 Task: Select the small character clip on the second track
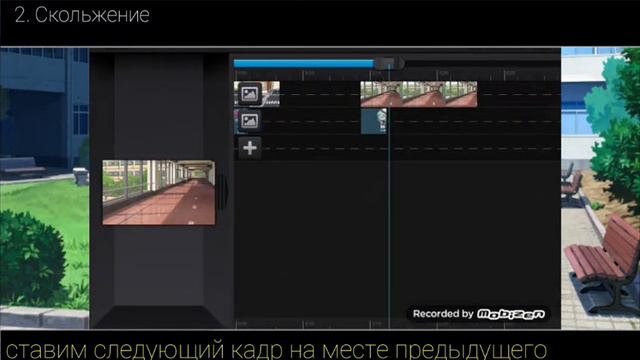pos(374,121)
